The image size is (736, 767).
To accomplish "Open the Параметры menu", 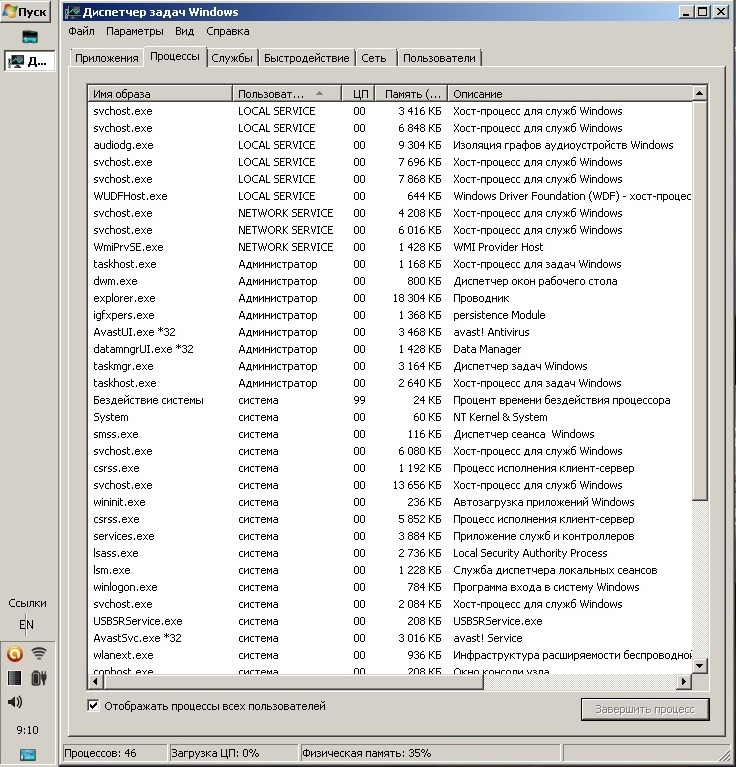I will pyautogui.click(x=134, y=31).
